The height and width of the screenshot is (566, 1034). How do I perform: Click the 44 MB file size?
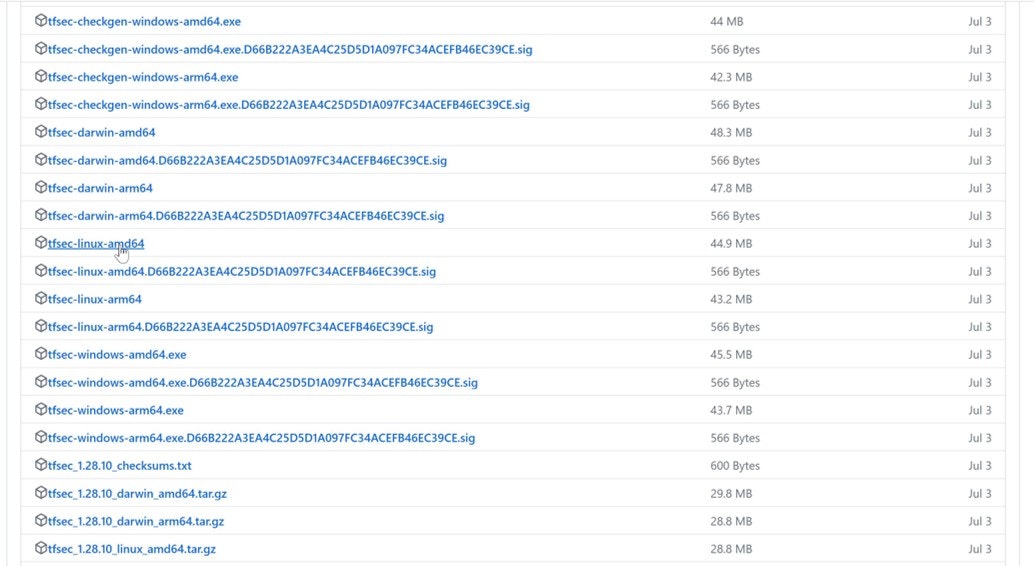coord(727,22)
